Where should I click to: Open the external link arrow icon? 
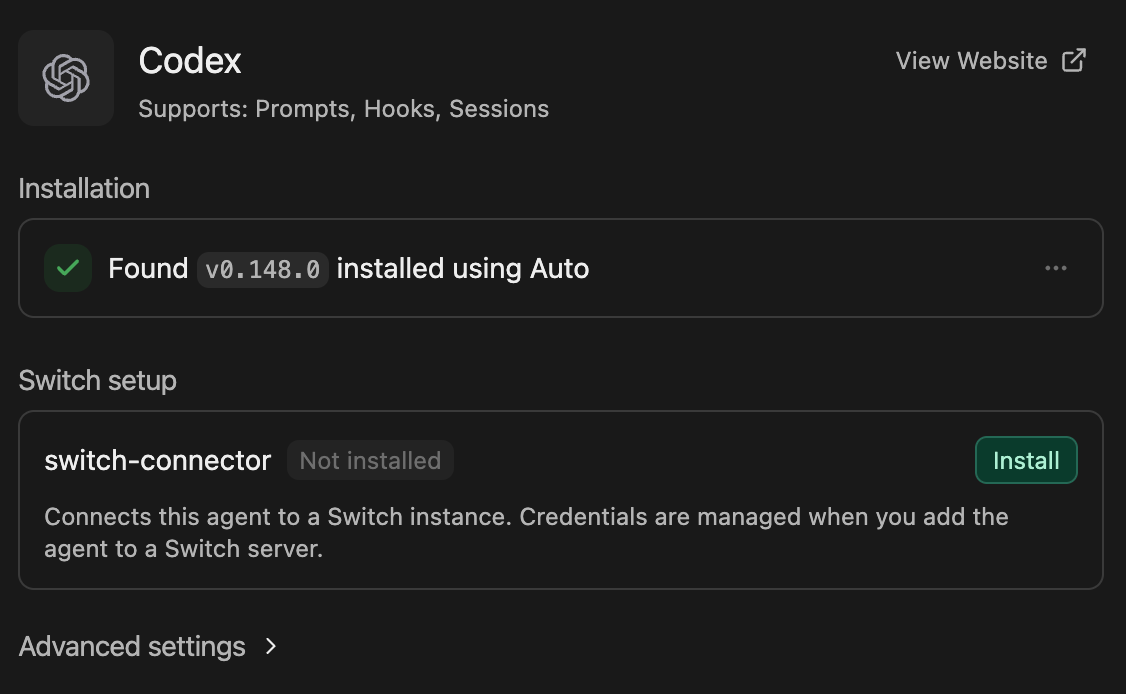pyautogui.click(x=1074, y=60)
